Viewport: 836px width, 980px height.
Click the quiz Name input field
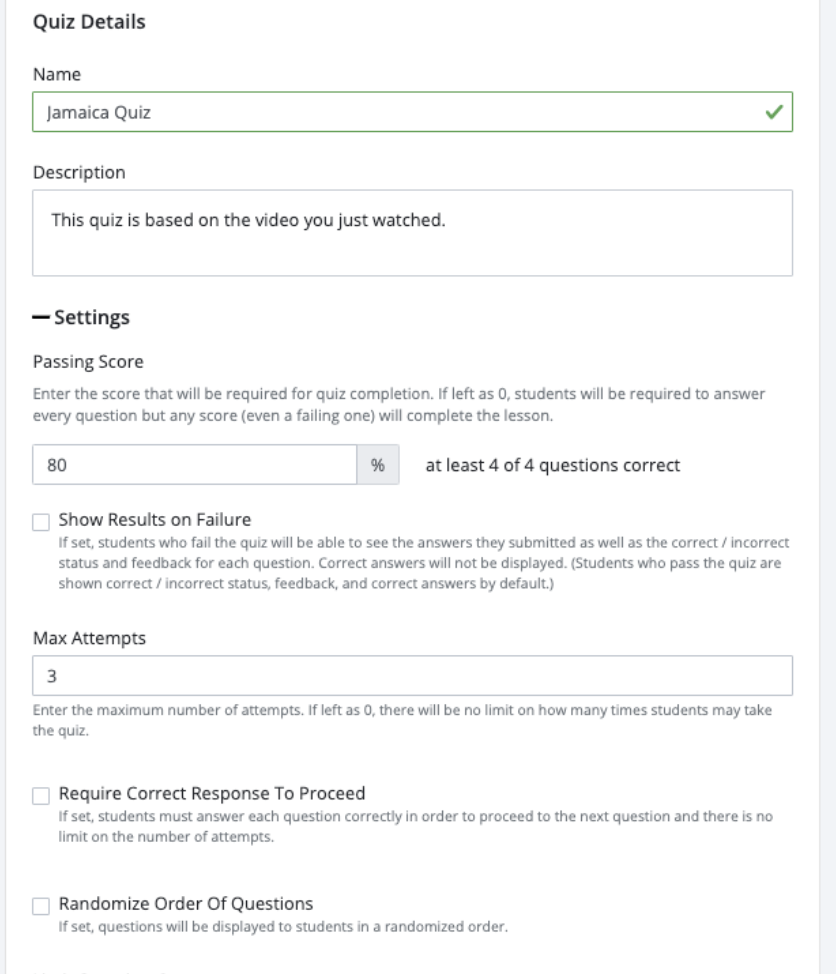(x=412, y=112)
